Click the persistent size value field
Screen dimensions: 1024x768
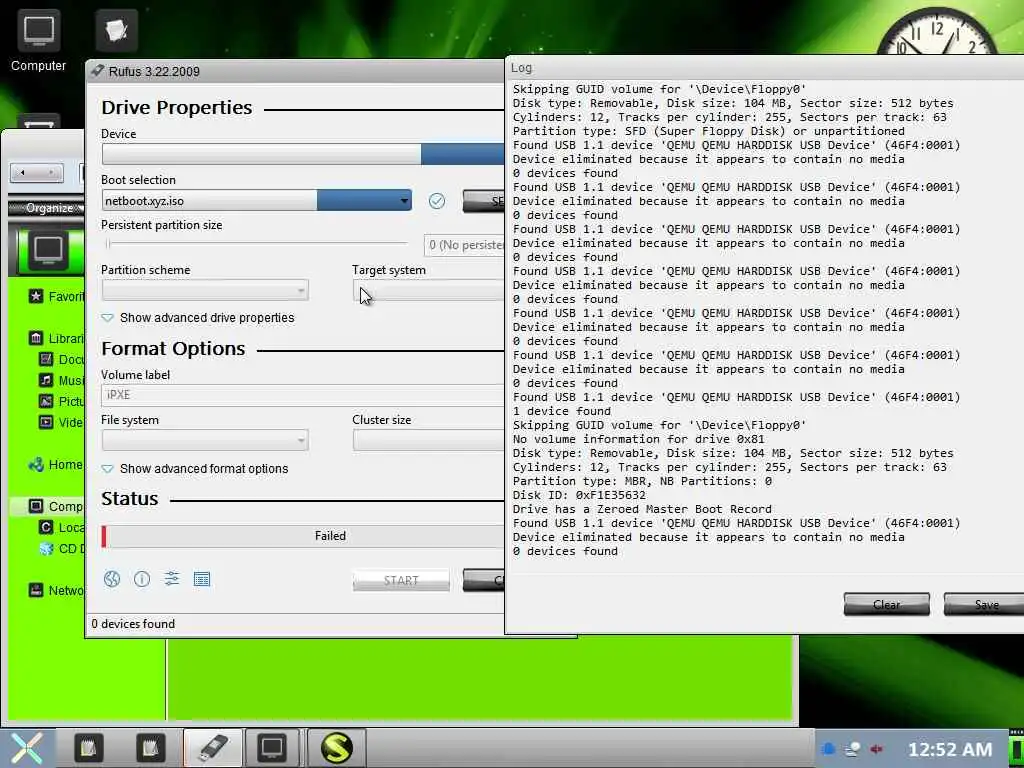click(x=464, y=245)
